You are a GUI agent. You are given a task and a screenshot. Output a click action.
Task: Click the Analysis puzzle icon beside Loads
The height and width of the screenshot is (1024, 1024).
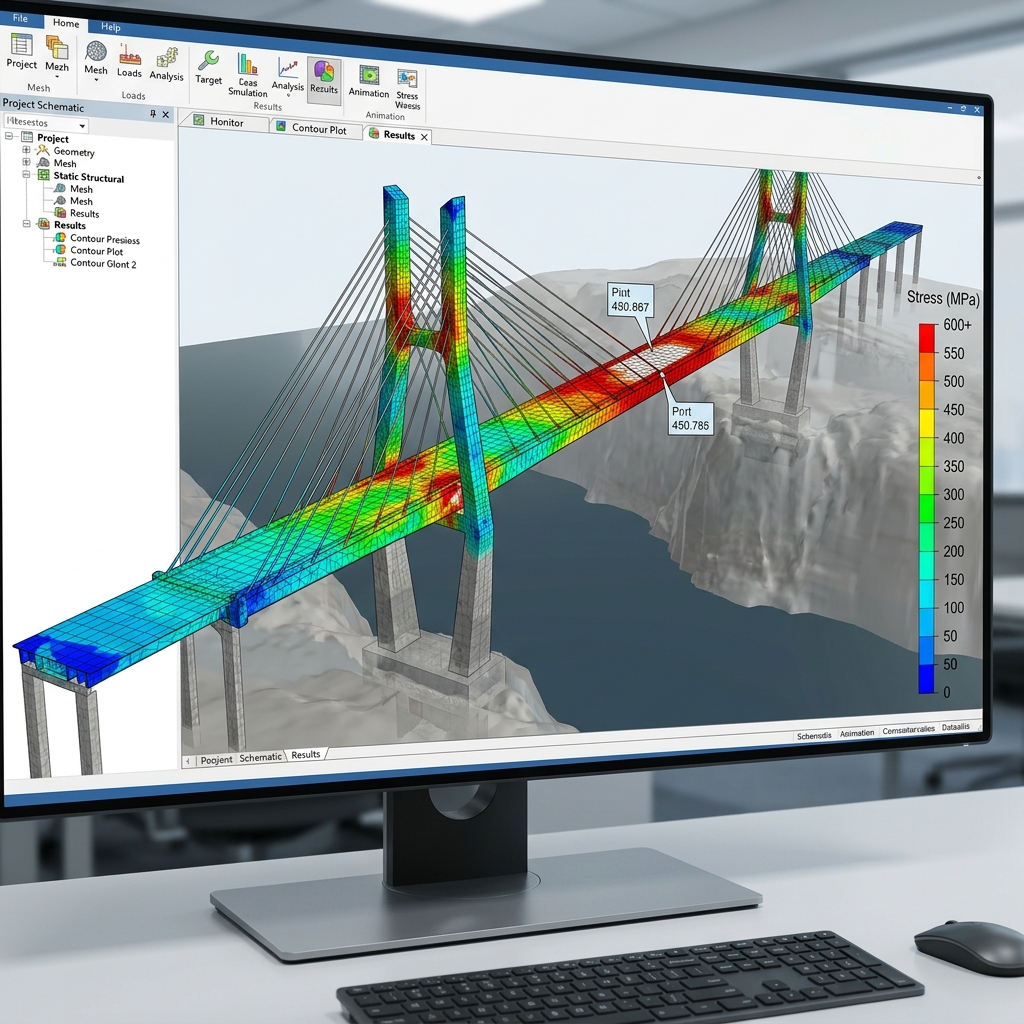[x=167, y=65]
